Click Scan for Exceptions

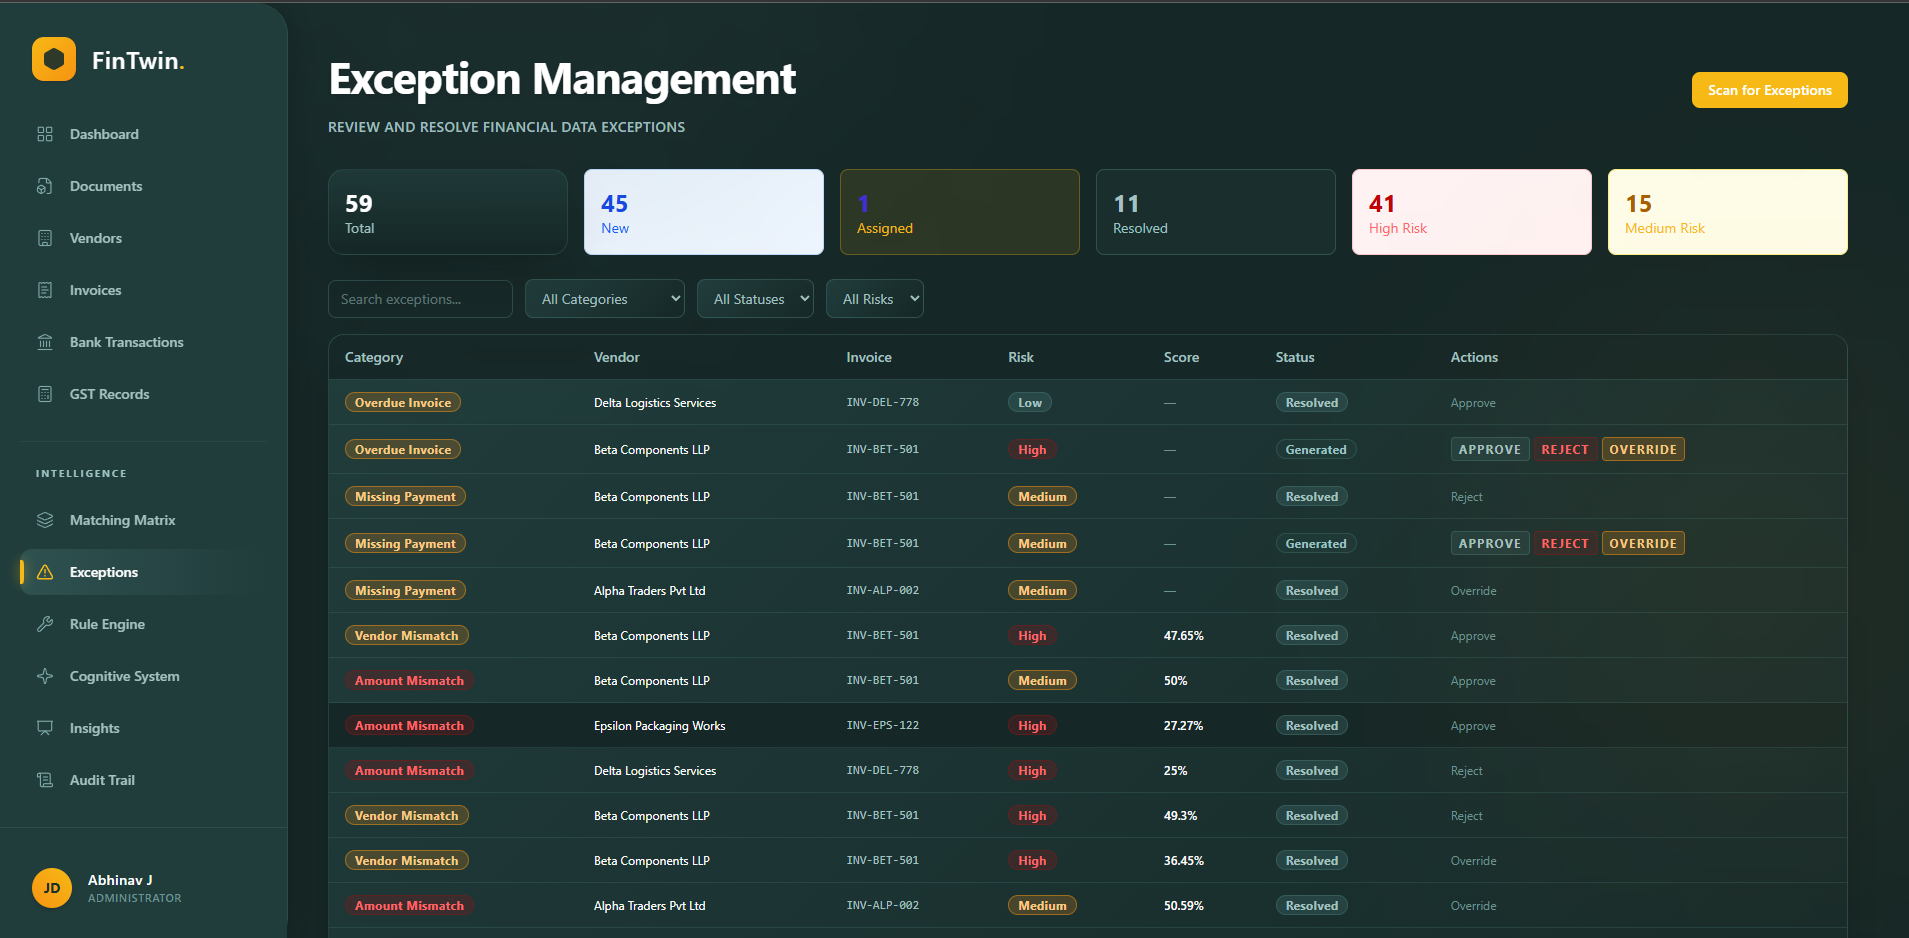[1768, 90]
